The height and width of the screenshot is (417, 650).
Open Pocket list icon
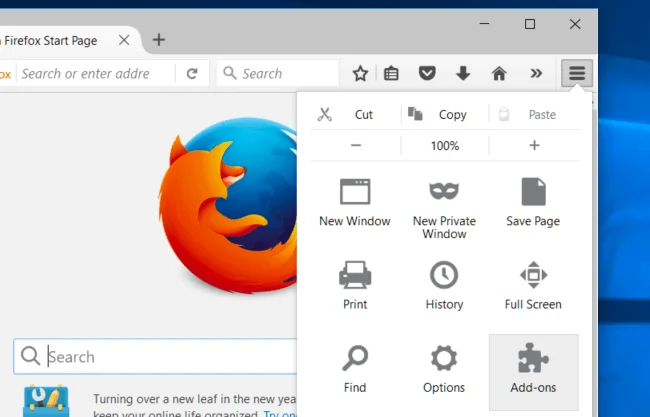[x=427, y=73]
